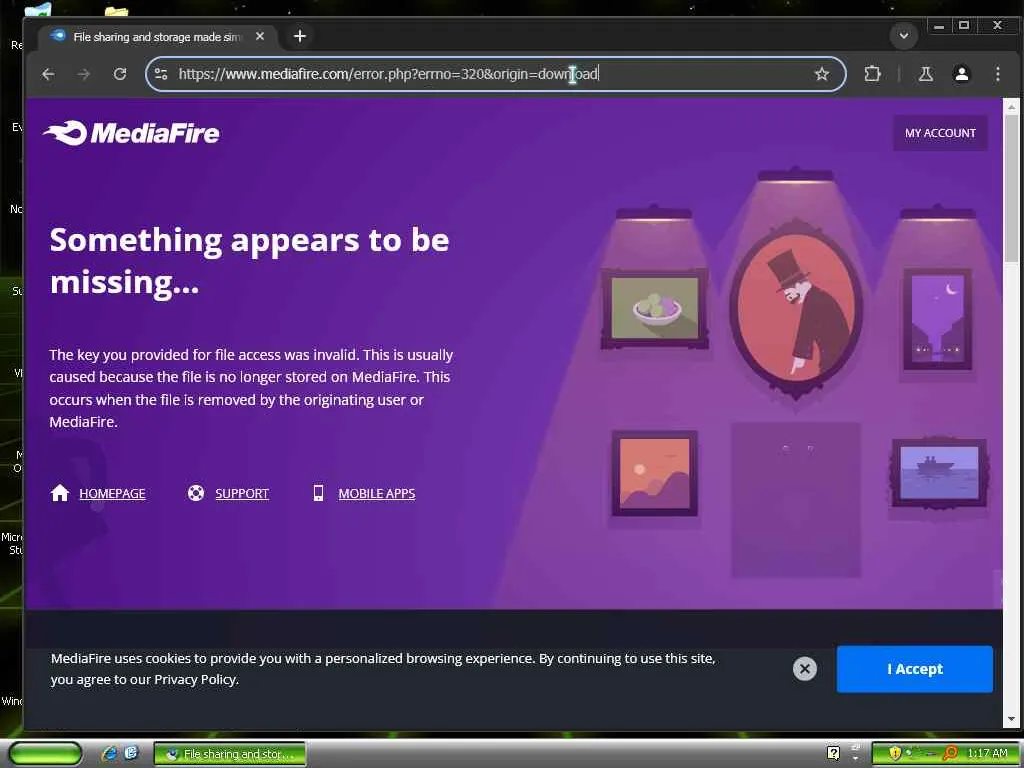Minimize the browser window
This screenshot has height=768, width=1024.
(x=938, y=26)
